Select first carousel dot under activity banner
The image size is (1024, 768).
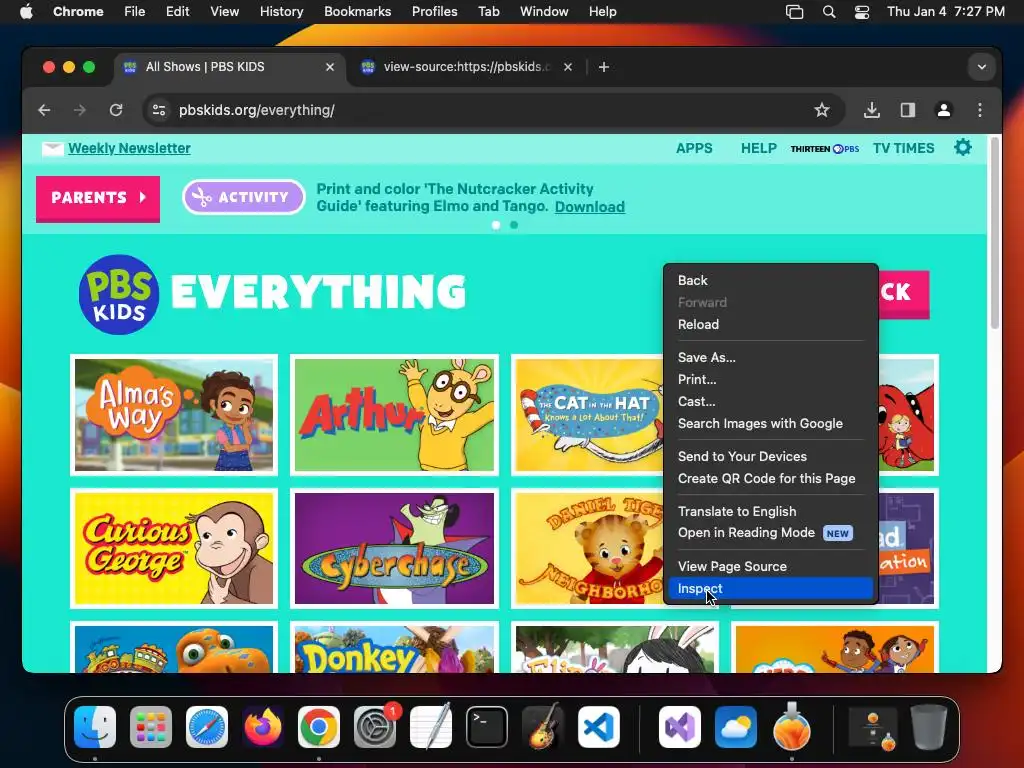click(496, 225)
